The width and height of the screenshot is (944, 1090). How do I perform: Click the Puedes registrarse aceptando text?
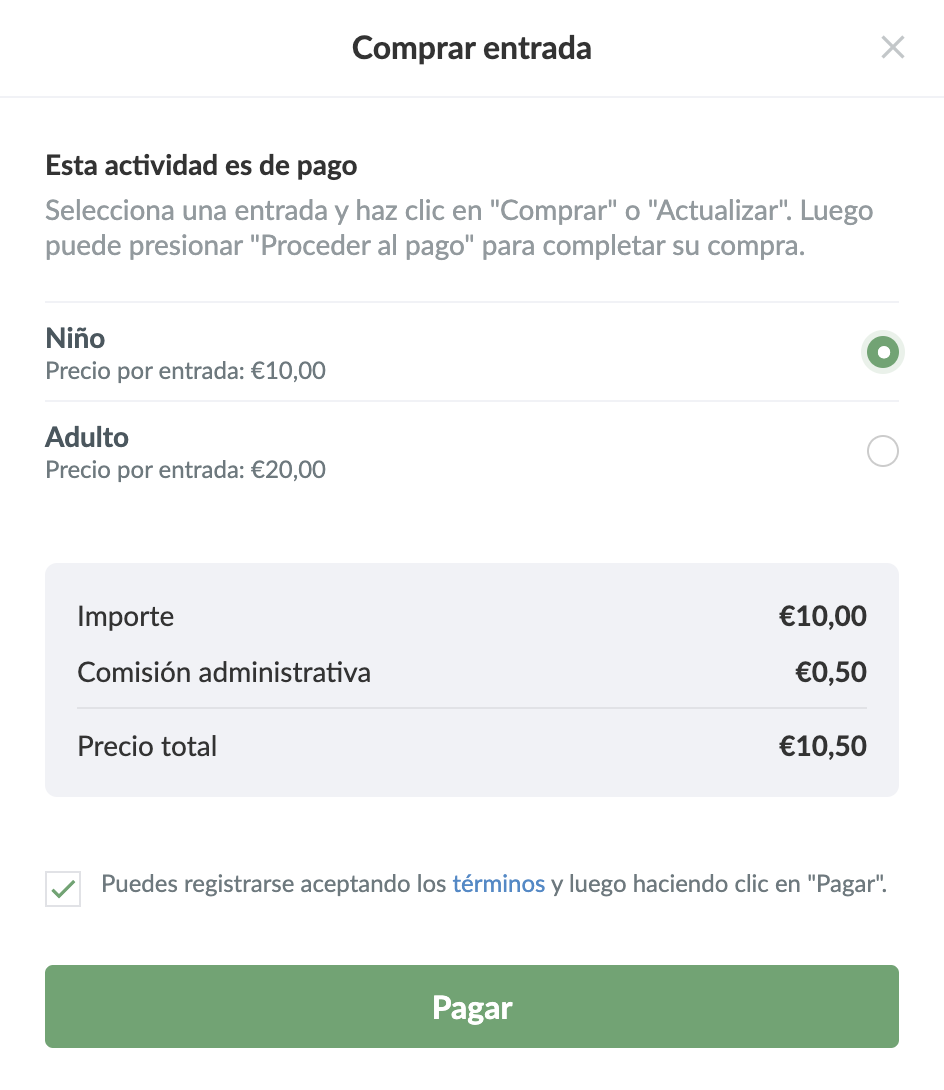274,884
